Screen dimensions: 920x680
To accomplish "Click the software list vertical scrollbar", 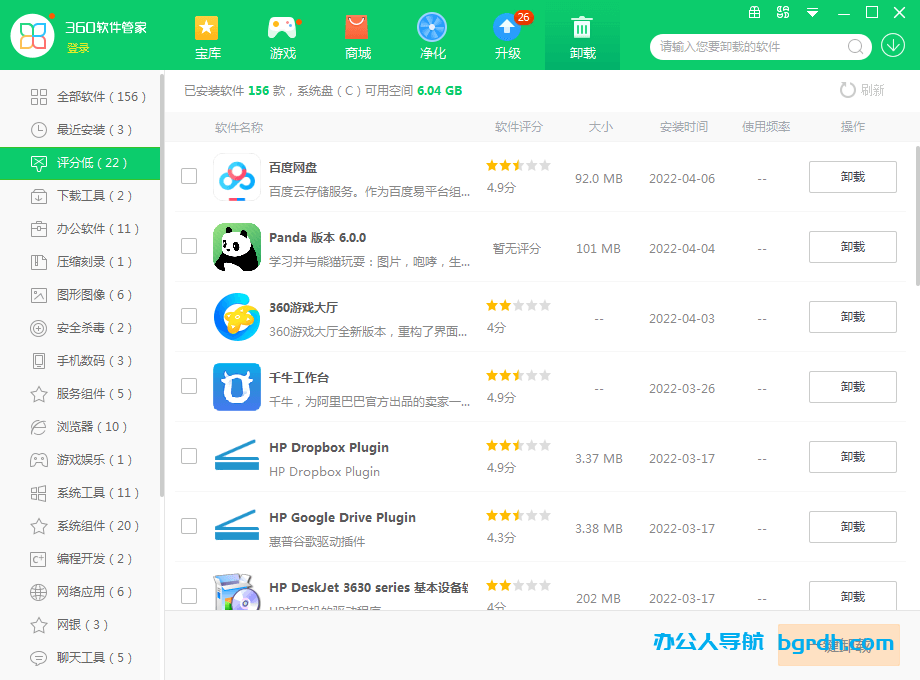I will [x=916, y=214].
